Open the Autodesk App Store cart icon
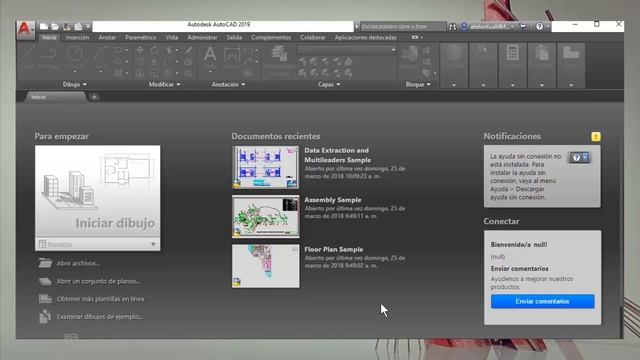The image size is (640, 360). [x=523, y=27]
